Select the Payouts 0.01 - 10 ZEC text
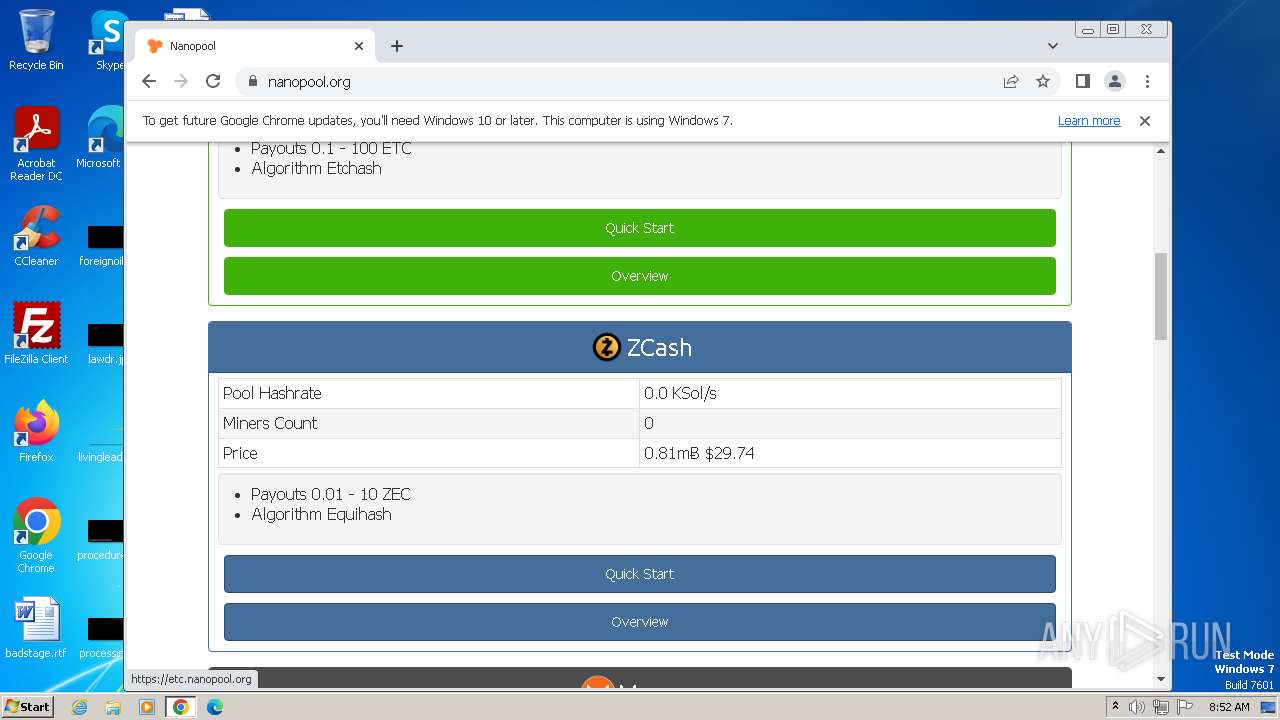The width and height of the screenshot is (1280, 720). (x=331, y=494)
